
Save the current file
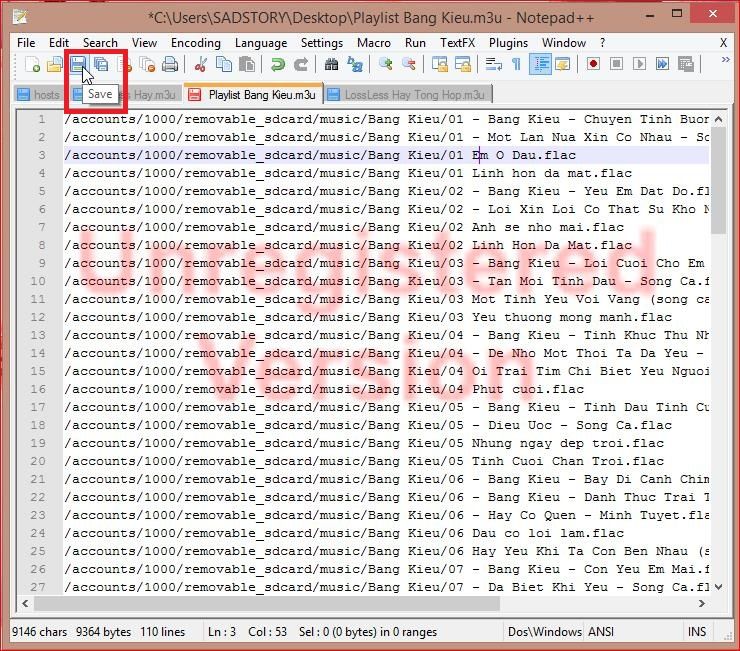click(x=78, y=64)
